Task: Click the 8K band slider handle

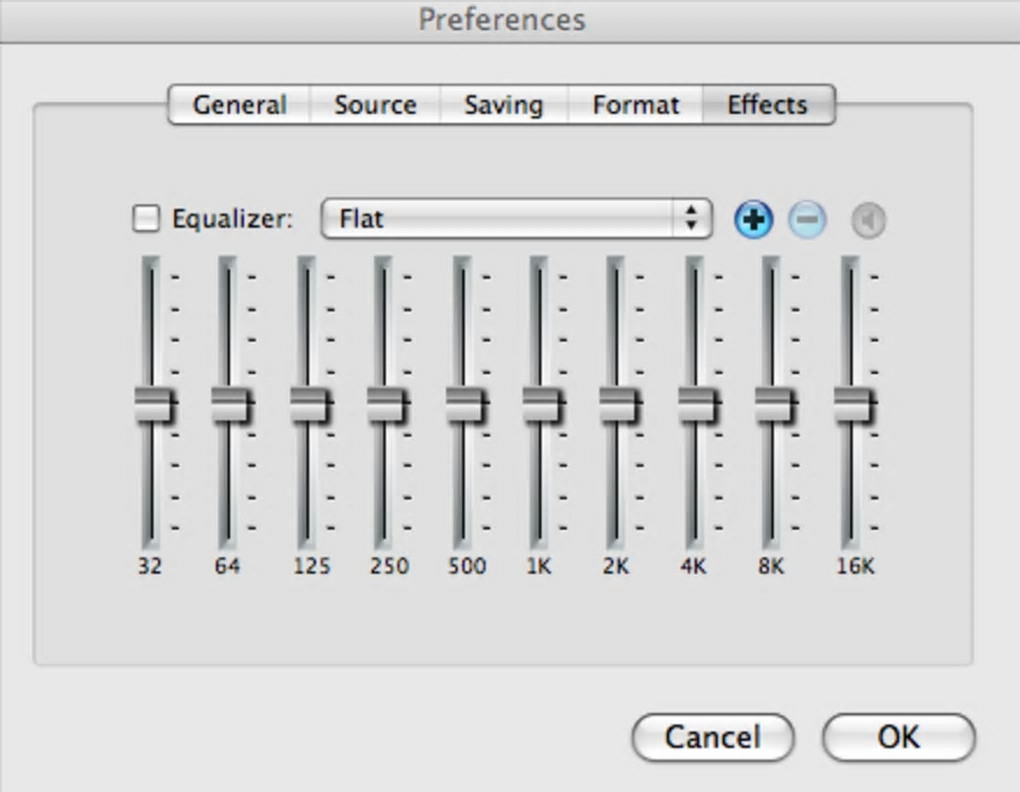Action: (x=773, y=406)
